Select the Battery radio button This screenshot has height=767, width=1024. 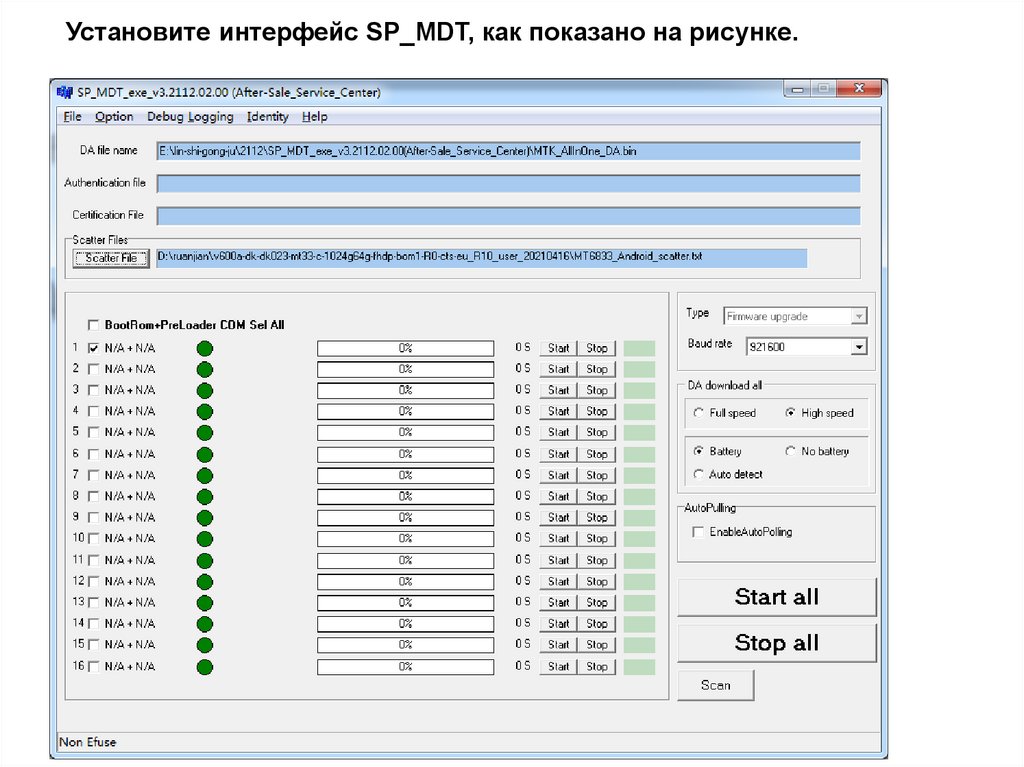(698, 451)
